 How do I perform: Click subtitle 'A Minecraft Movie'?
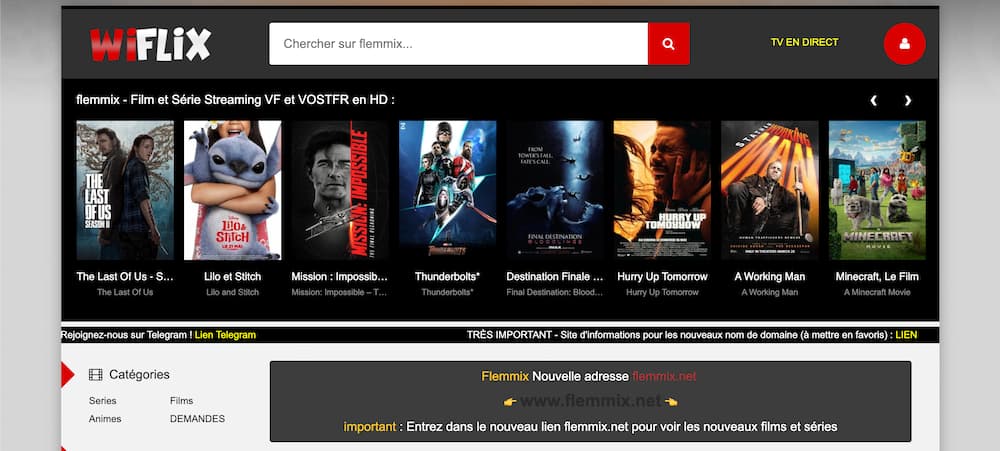[877, 292]
